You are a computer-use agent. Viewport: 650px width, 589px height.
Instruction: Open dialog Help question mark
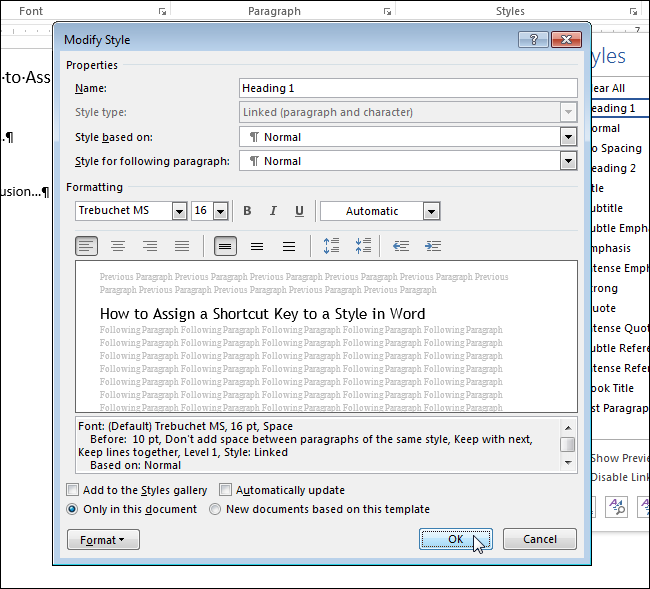(x=533, y=40)
